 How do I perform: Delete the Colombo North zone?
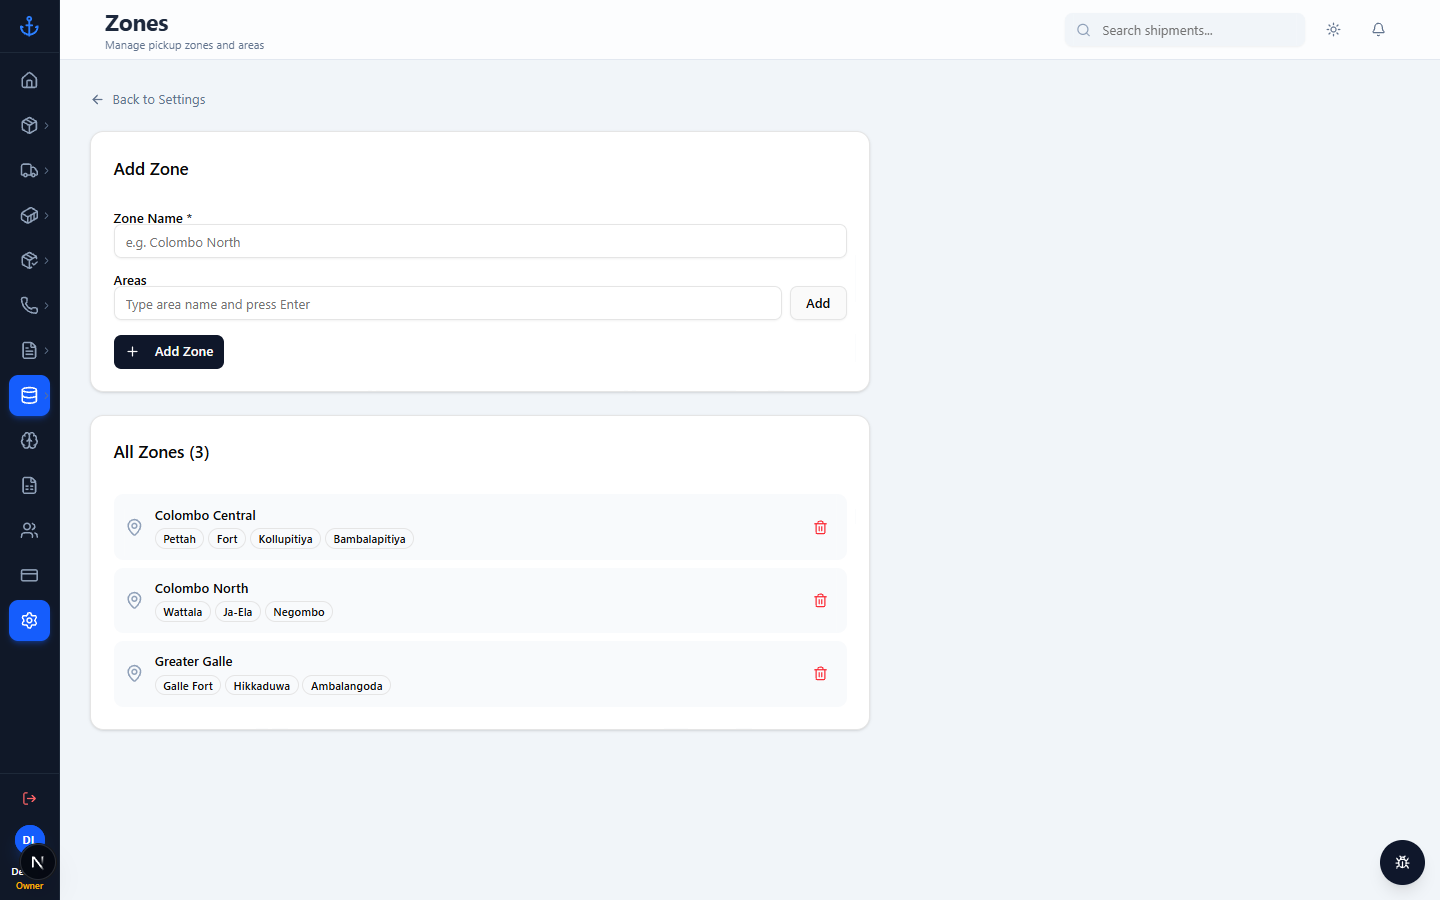pos(820,600)
